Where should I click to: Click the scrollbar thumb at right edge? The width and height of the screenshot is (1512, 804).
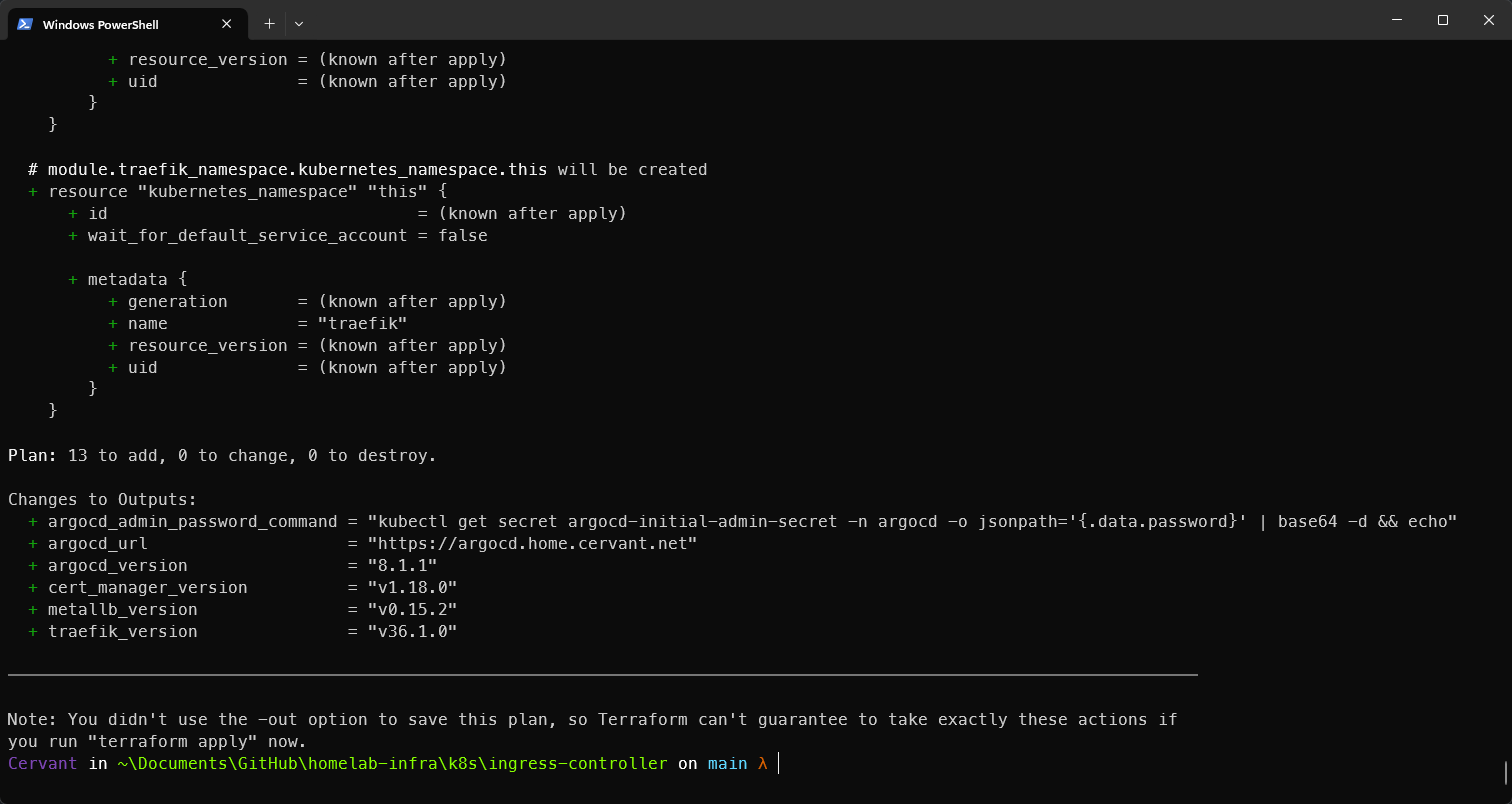[1506, 773]
